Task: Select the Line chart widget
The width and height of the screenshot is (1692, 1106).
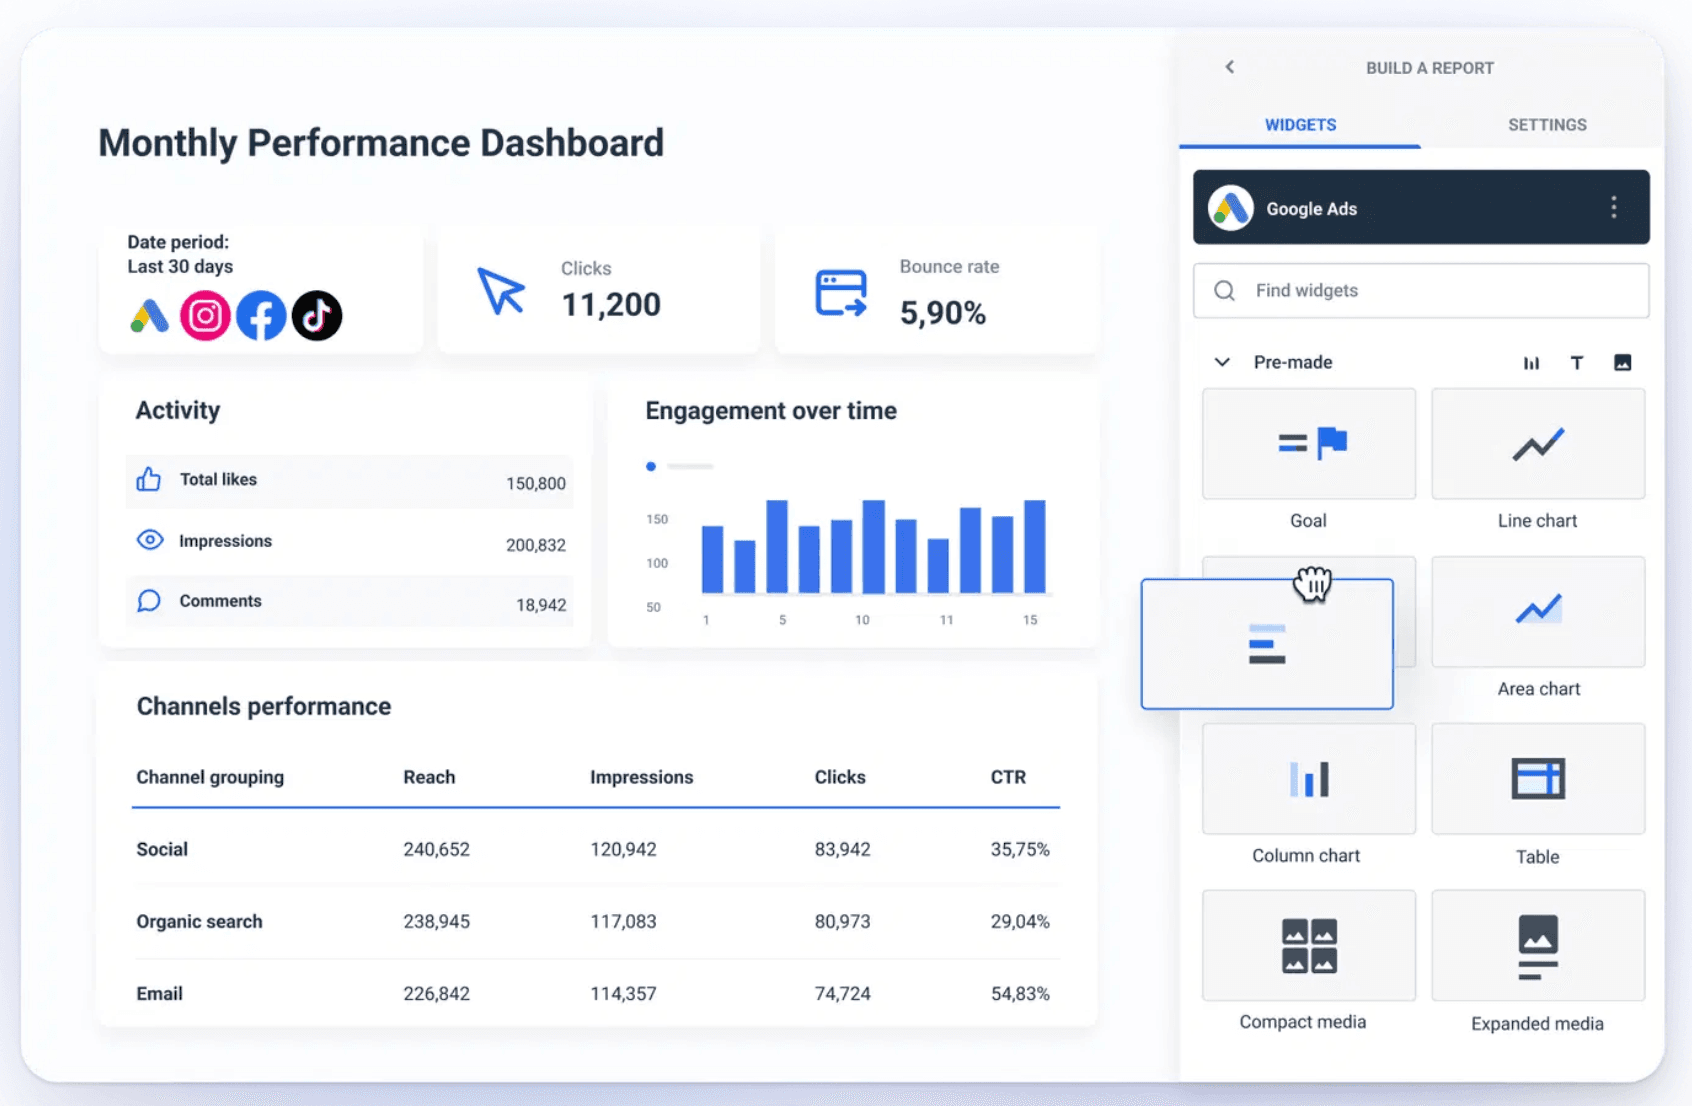Action: tap(1537, 445)
